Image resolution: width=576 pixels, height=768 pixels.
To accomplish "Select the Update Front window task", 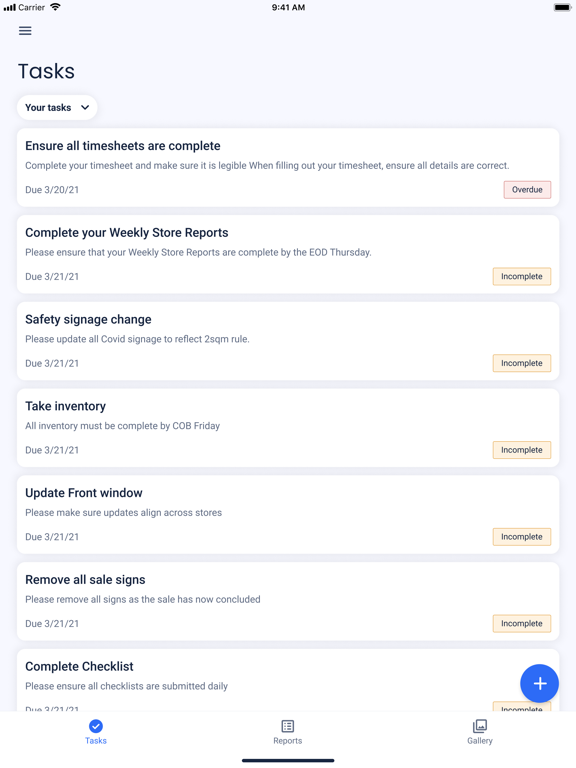I will tap(288, 514).
